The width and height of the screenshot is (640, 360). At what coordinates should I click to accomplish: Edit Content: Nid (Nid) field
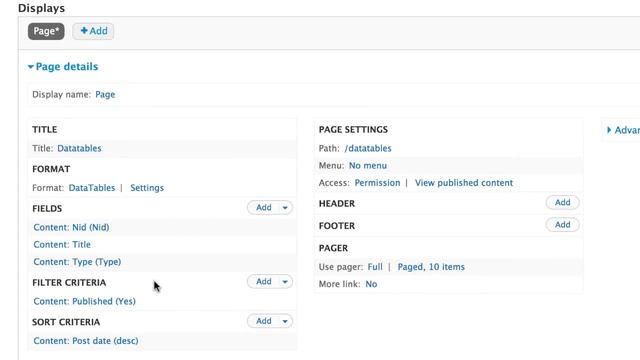coord(71,227)
